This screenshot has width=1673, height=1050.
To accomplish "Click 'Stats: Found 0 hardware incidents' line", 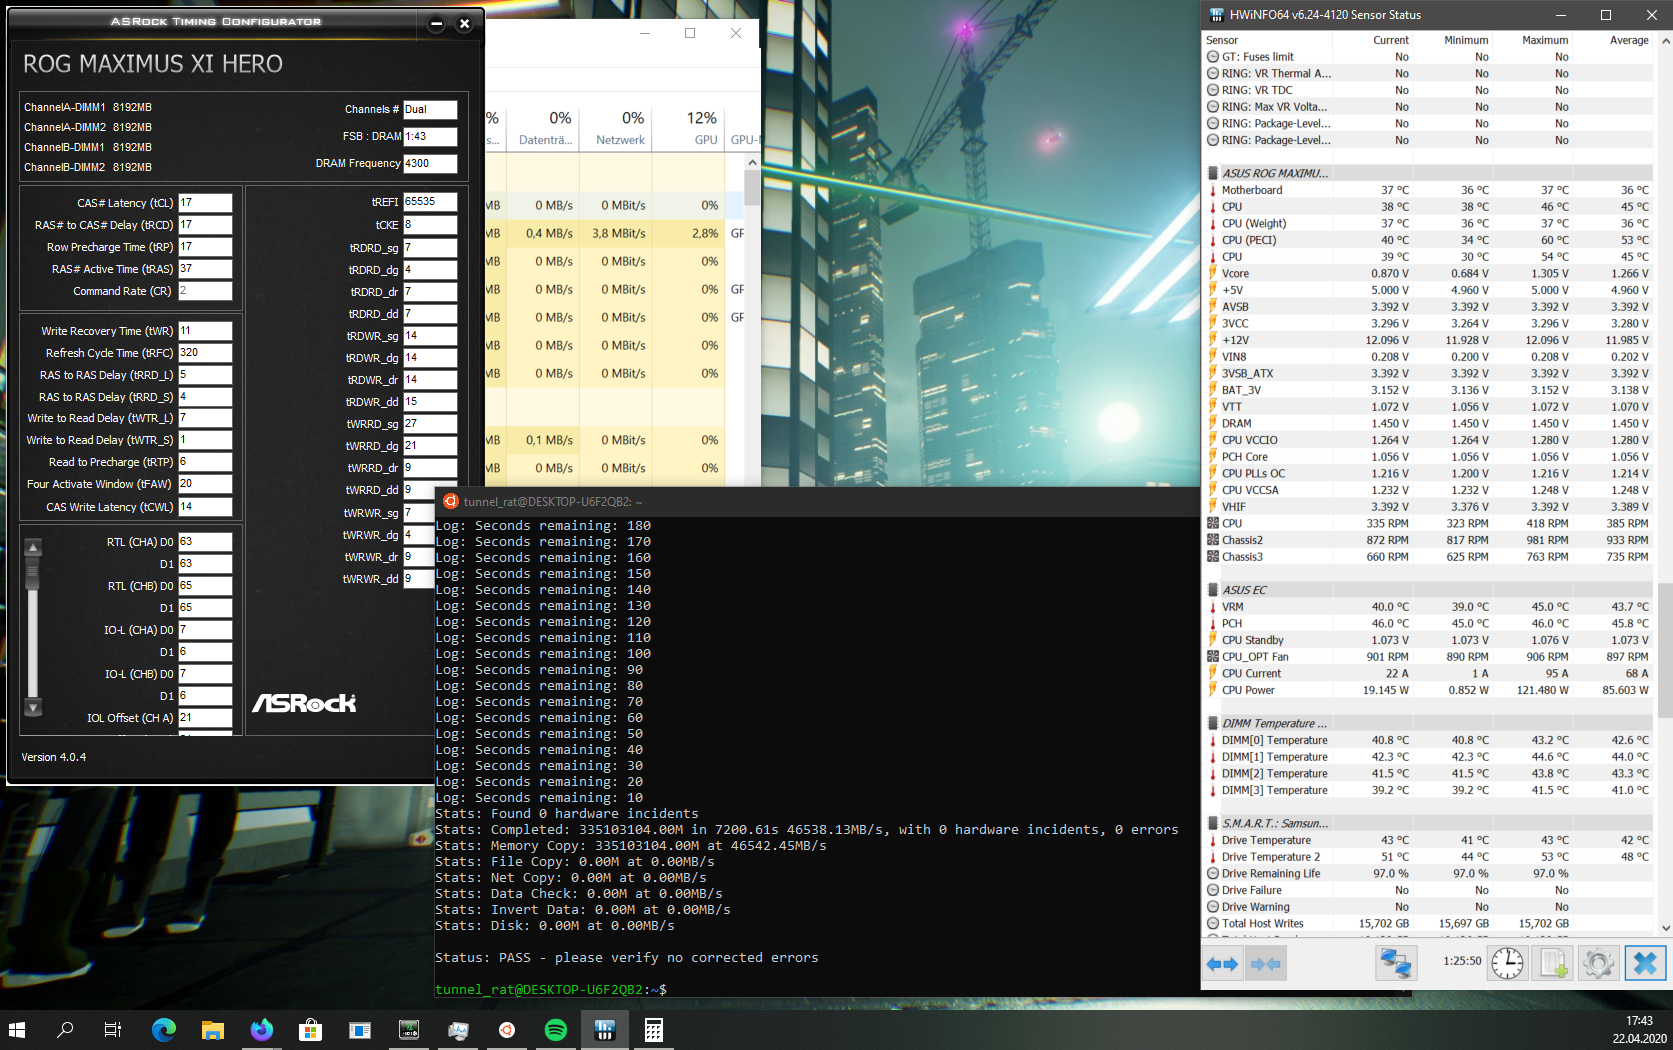I will click(567, 813).
